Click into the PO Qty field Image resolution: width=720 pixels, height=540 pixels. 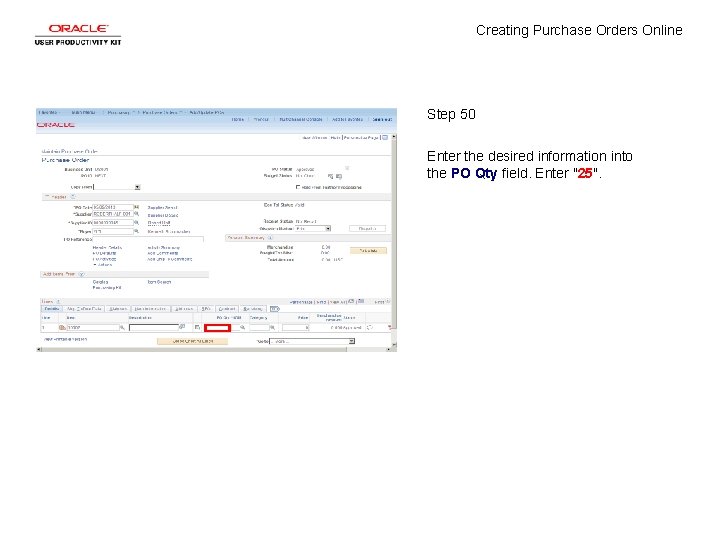pos(217,328)
